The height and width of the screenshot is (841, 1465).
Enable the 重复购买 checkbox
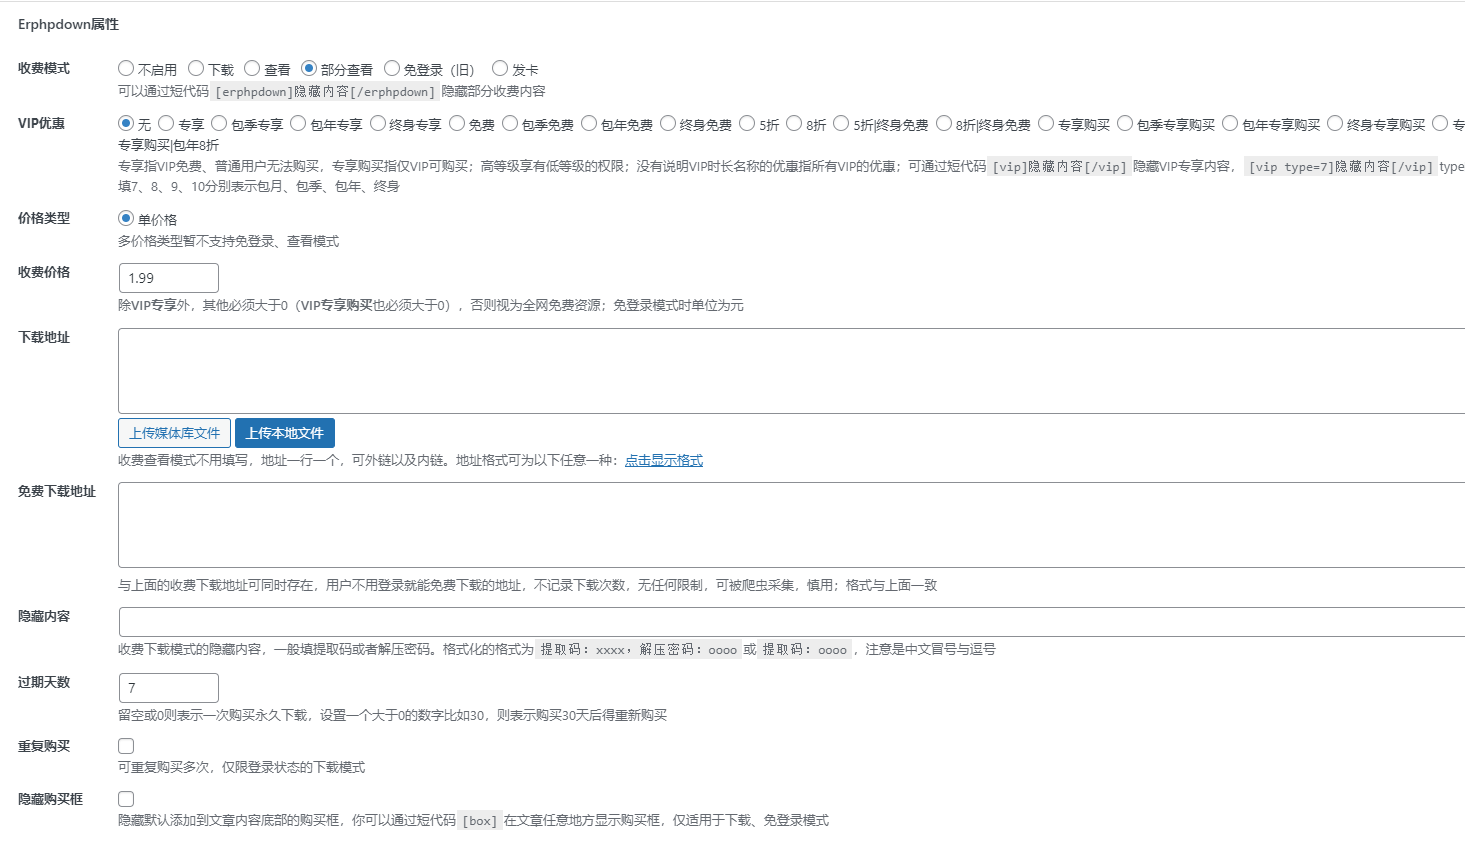point(126,745)
